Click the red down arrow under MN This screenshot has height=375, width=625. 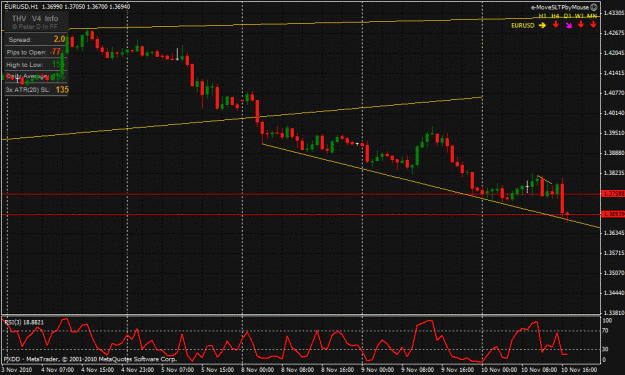point(593,25)
